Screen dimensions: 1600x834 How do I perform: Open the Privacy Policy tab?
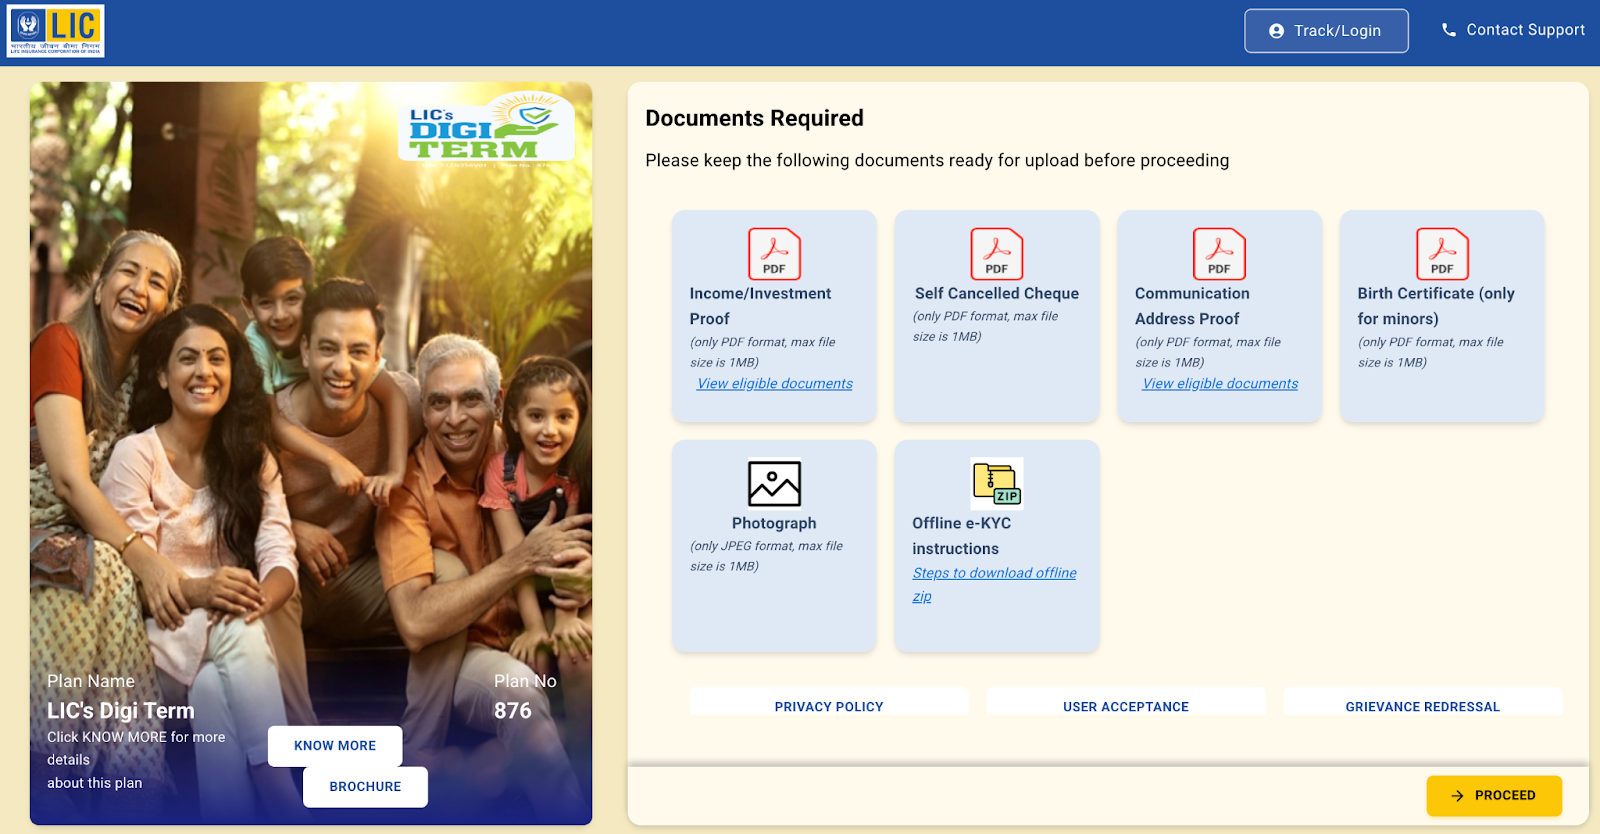(x=829, y=703)
